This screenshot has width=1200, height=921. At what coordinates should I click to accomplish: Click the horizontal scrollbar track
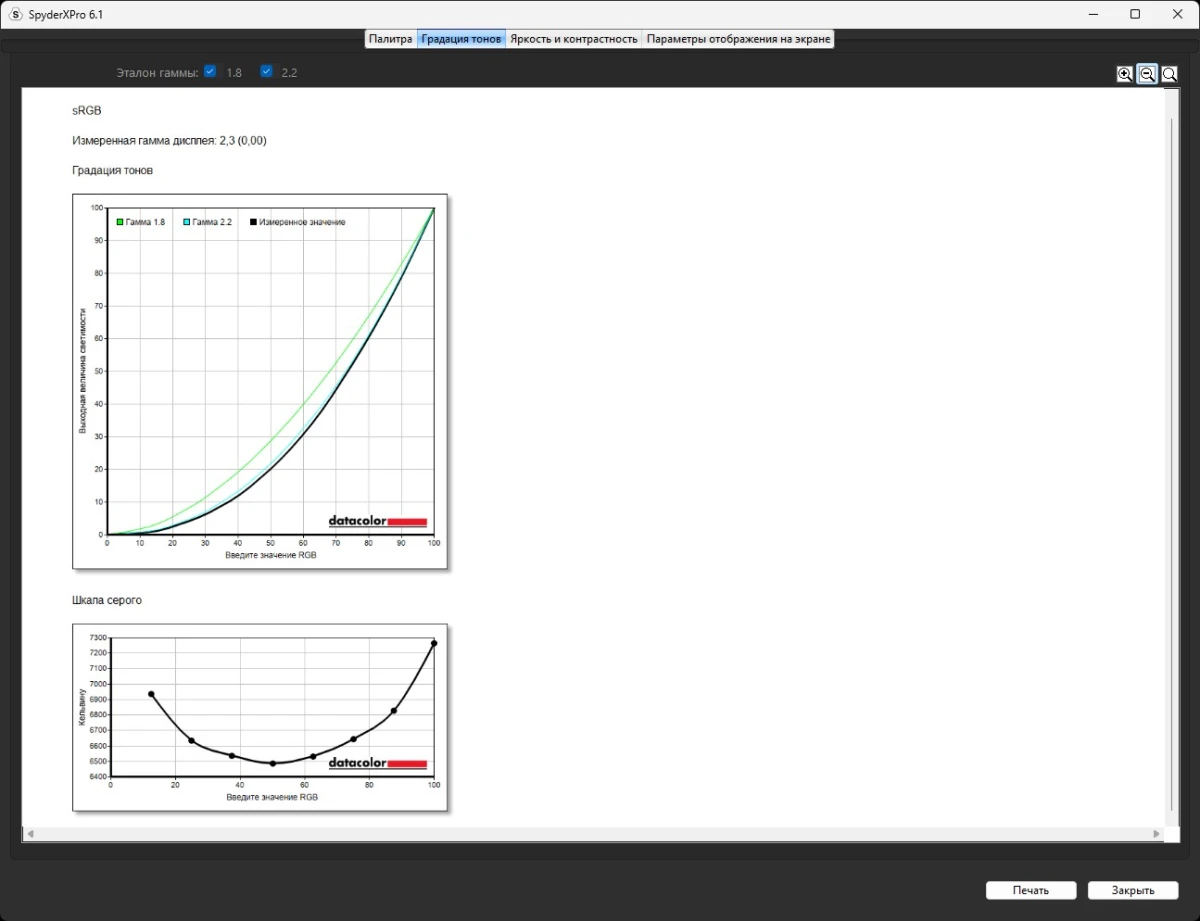590,834
